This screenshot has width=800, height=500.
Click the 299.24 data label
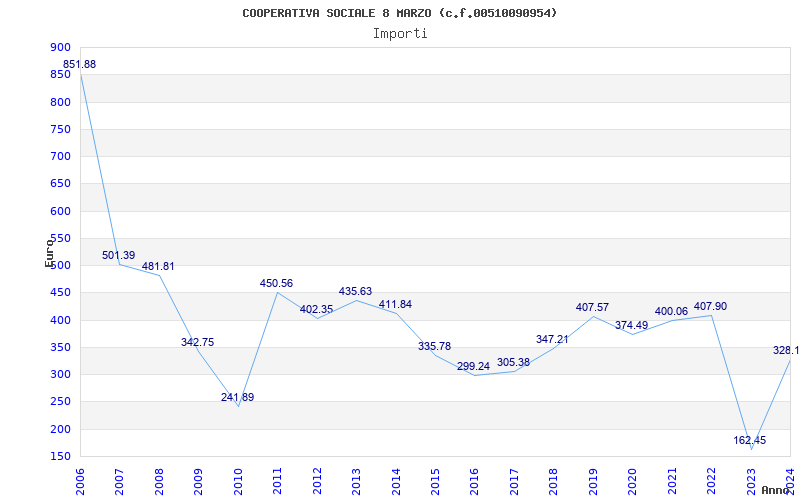pyautogui.click(x=473, y=366)
